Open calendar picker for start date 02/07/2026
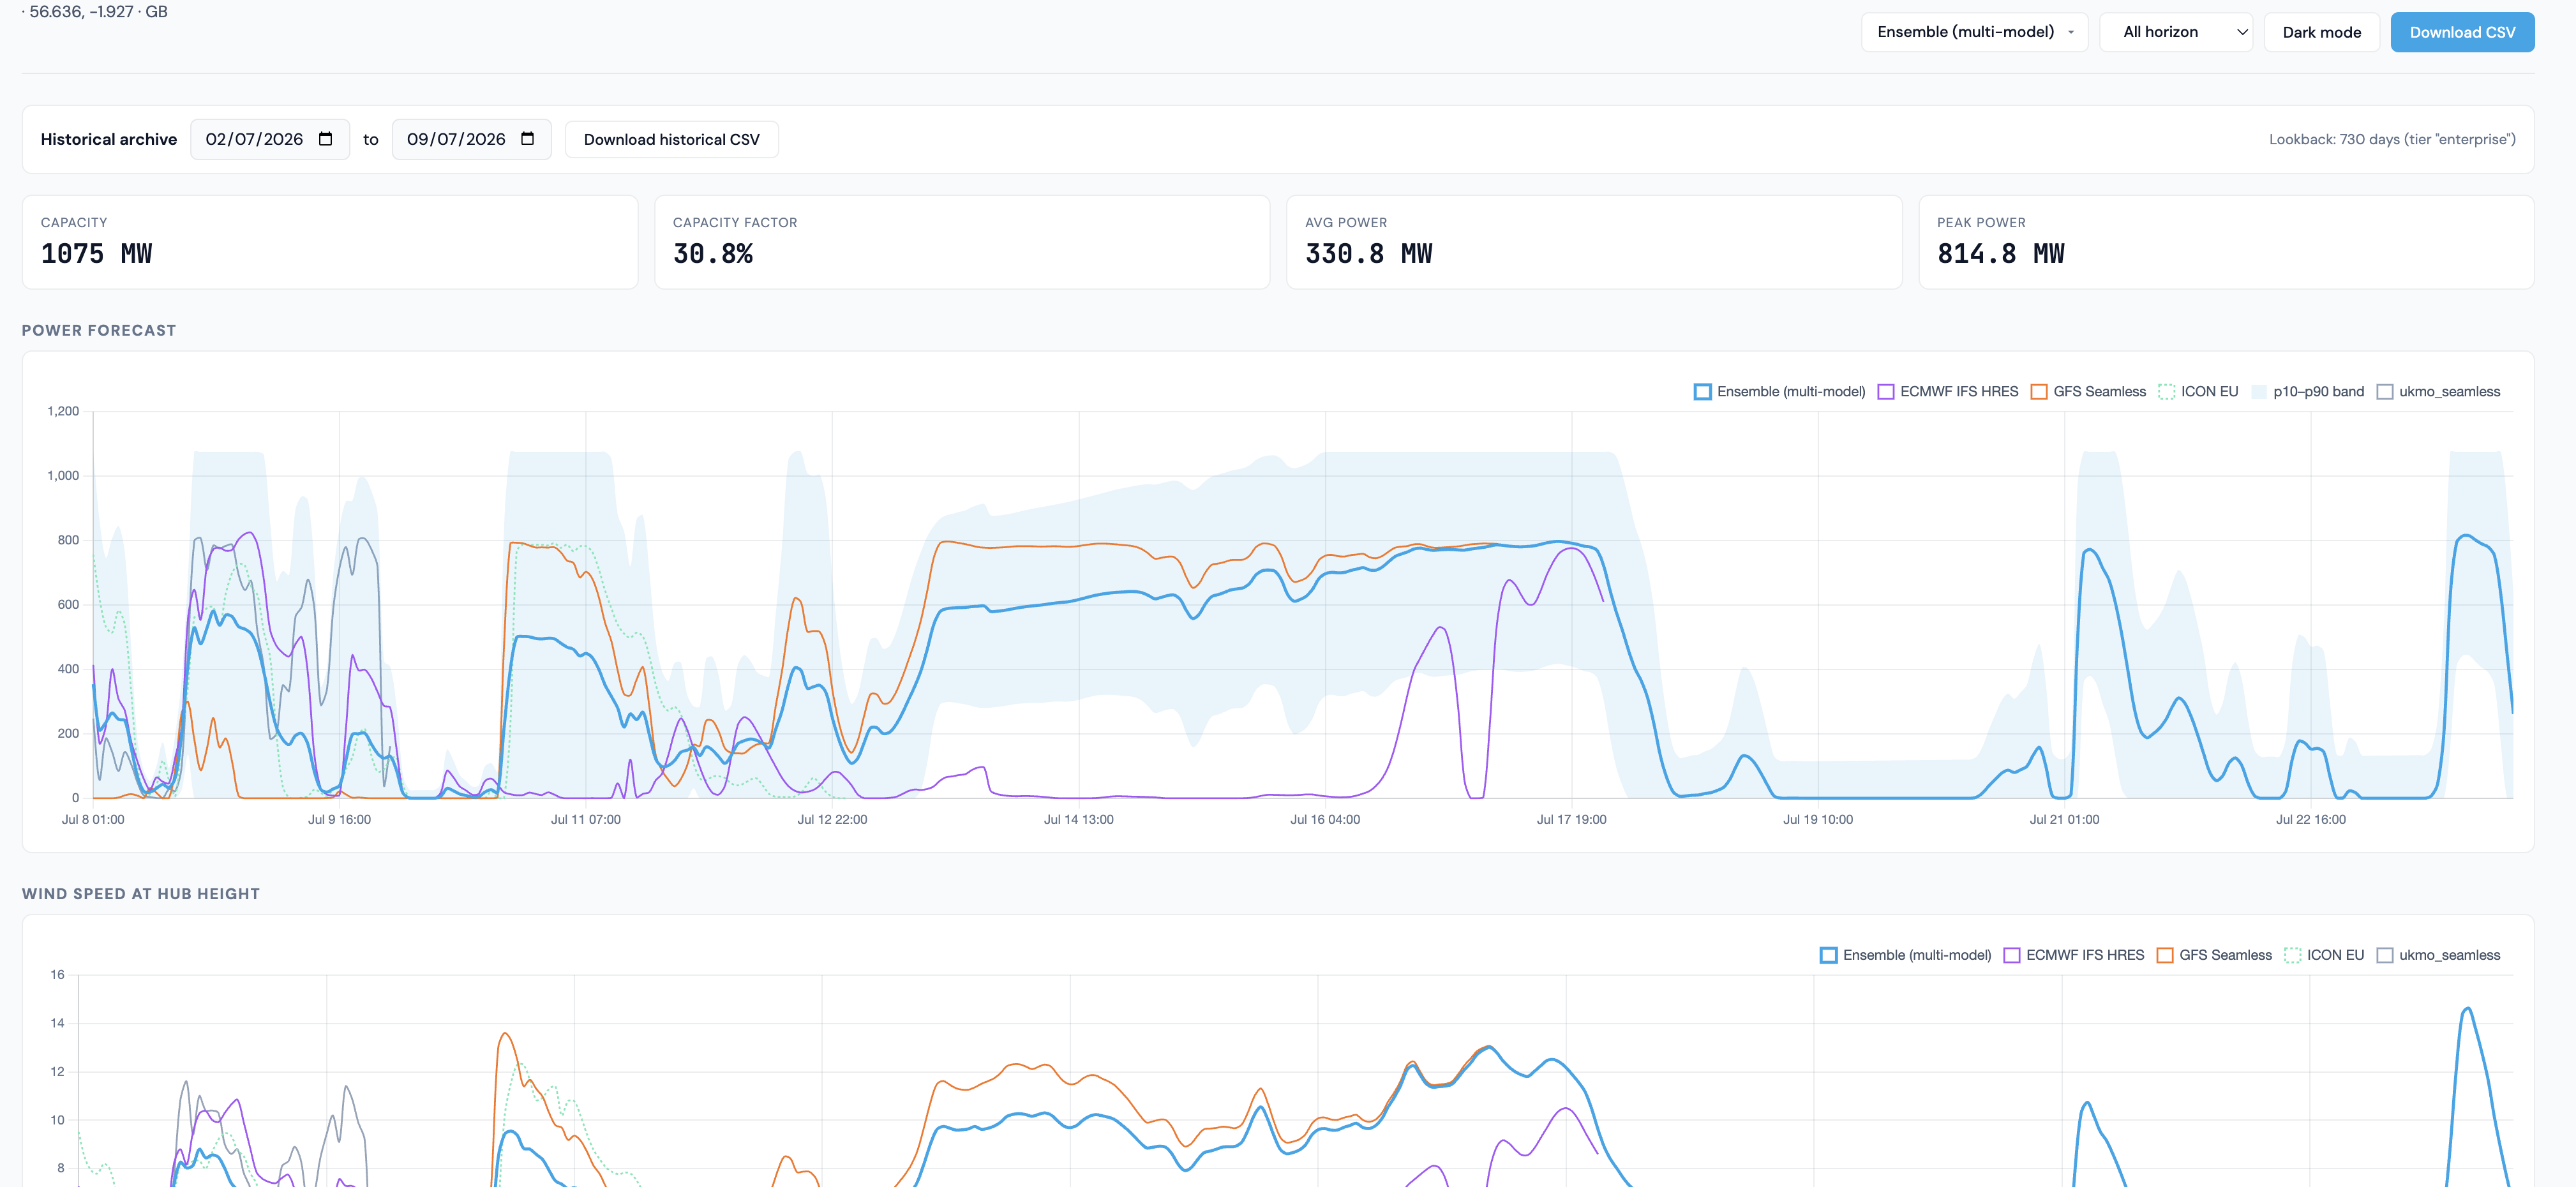The width and height of the screenshot is (2576, 1187). (325, 139)
